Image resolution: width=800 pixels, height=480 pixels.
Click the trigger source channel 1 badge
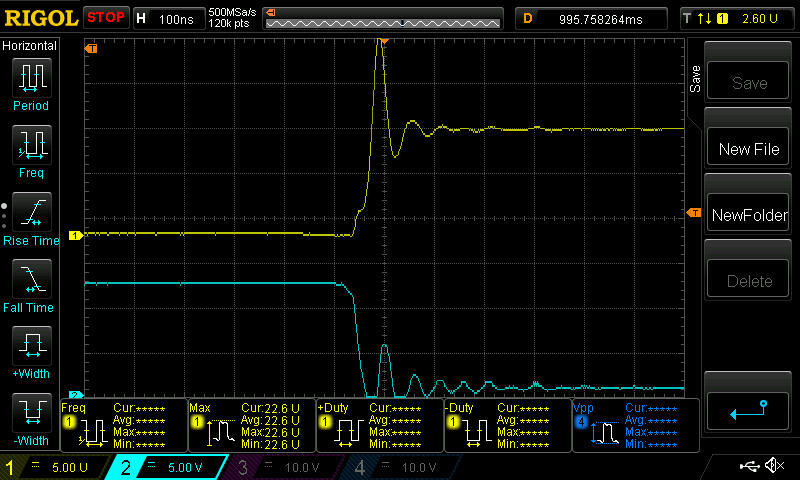pyautogui.click(x=722, y=19)
